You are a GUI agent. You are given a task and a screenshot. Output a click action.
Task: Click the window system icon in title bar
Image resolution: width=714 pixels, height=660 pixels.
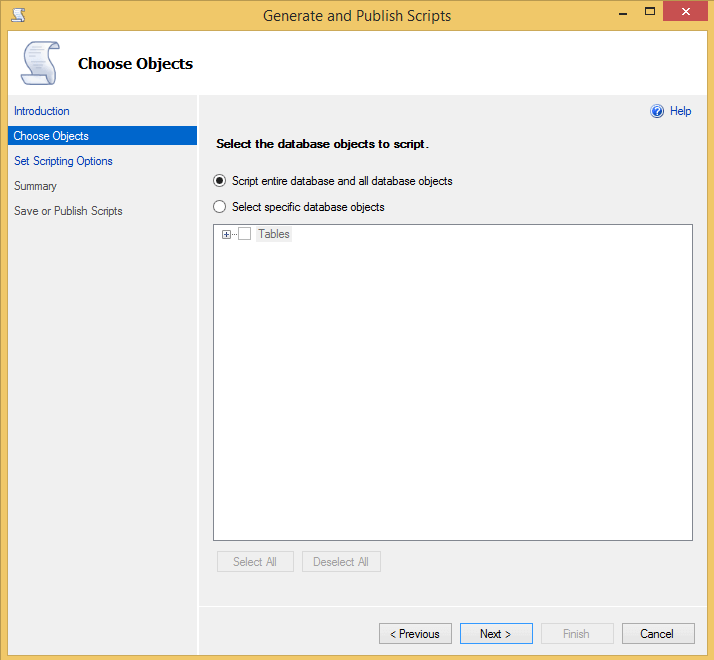(x=18, y=15)
